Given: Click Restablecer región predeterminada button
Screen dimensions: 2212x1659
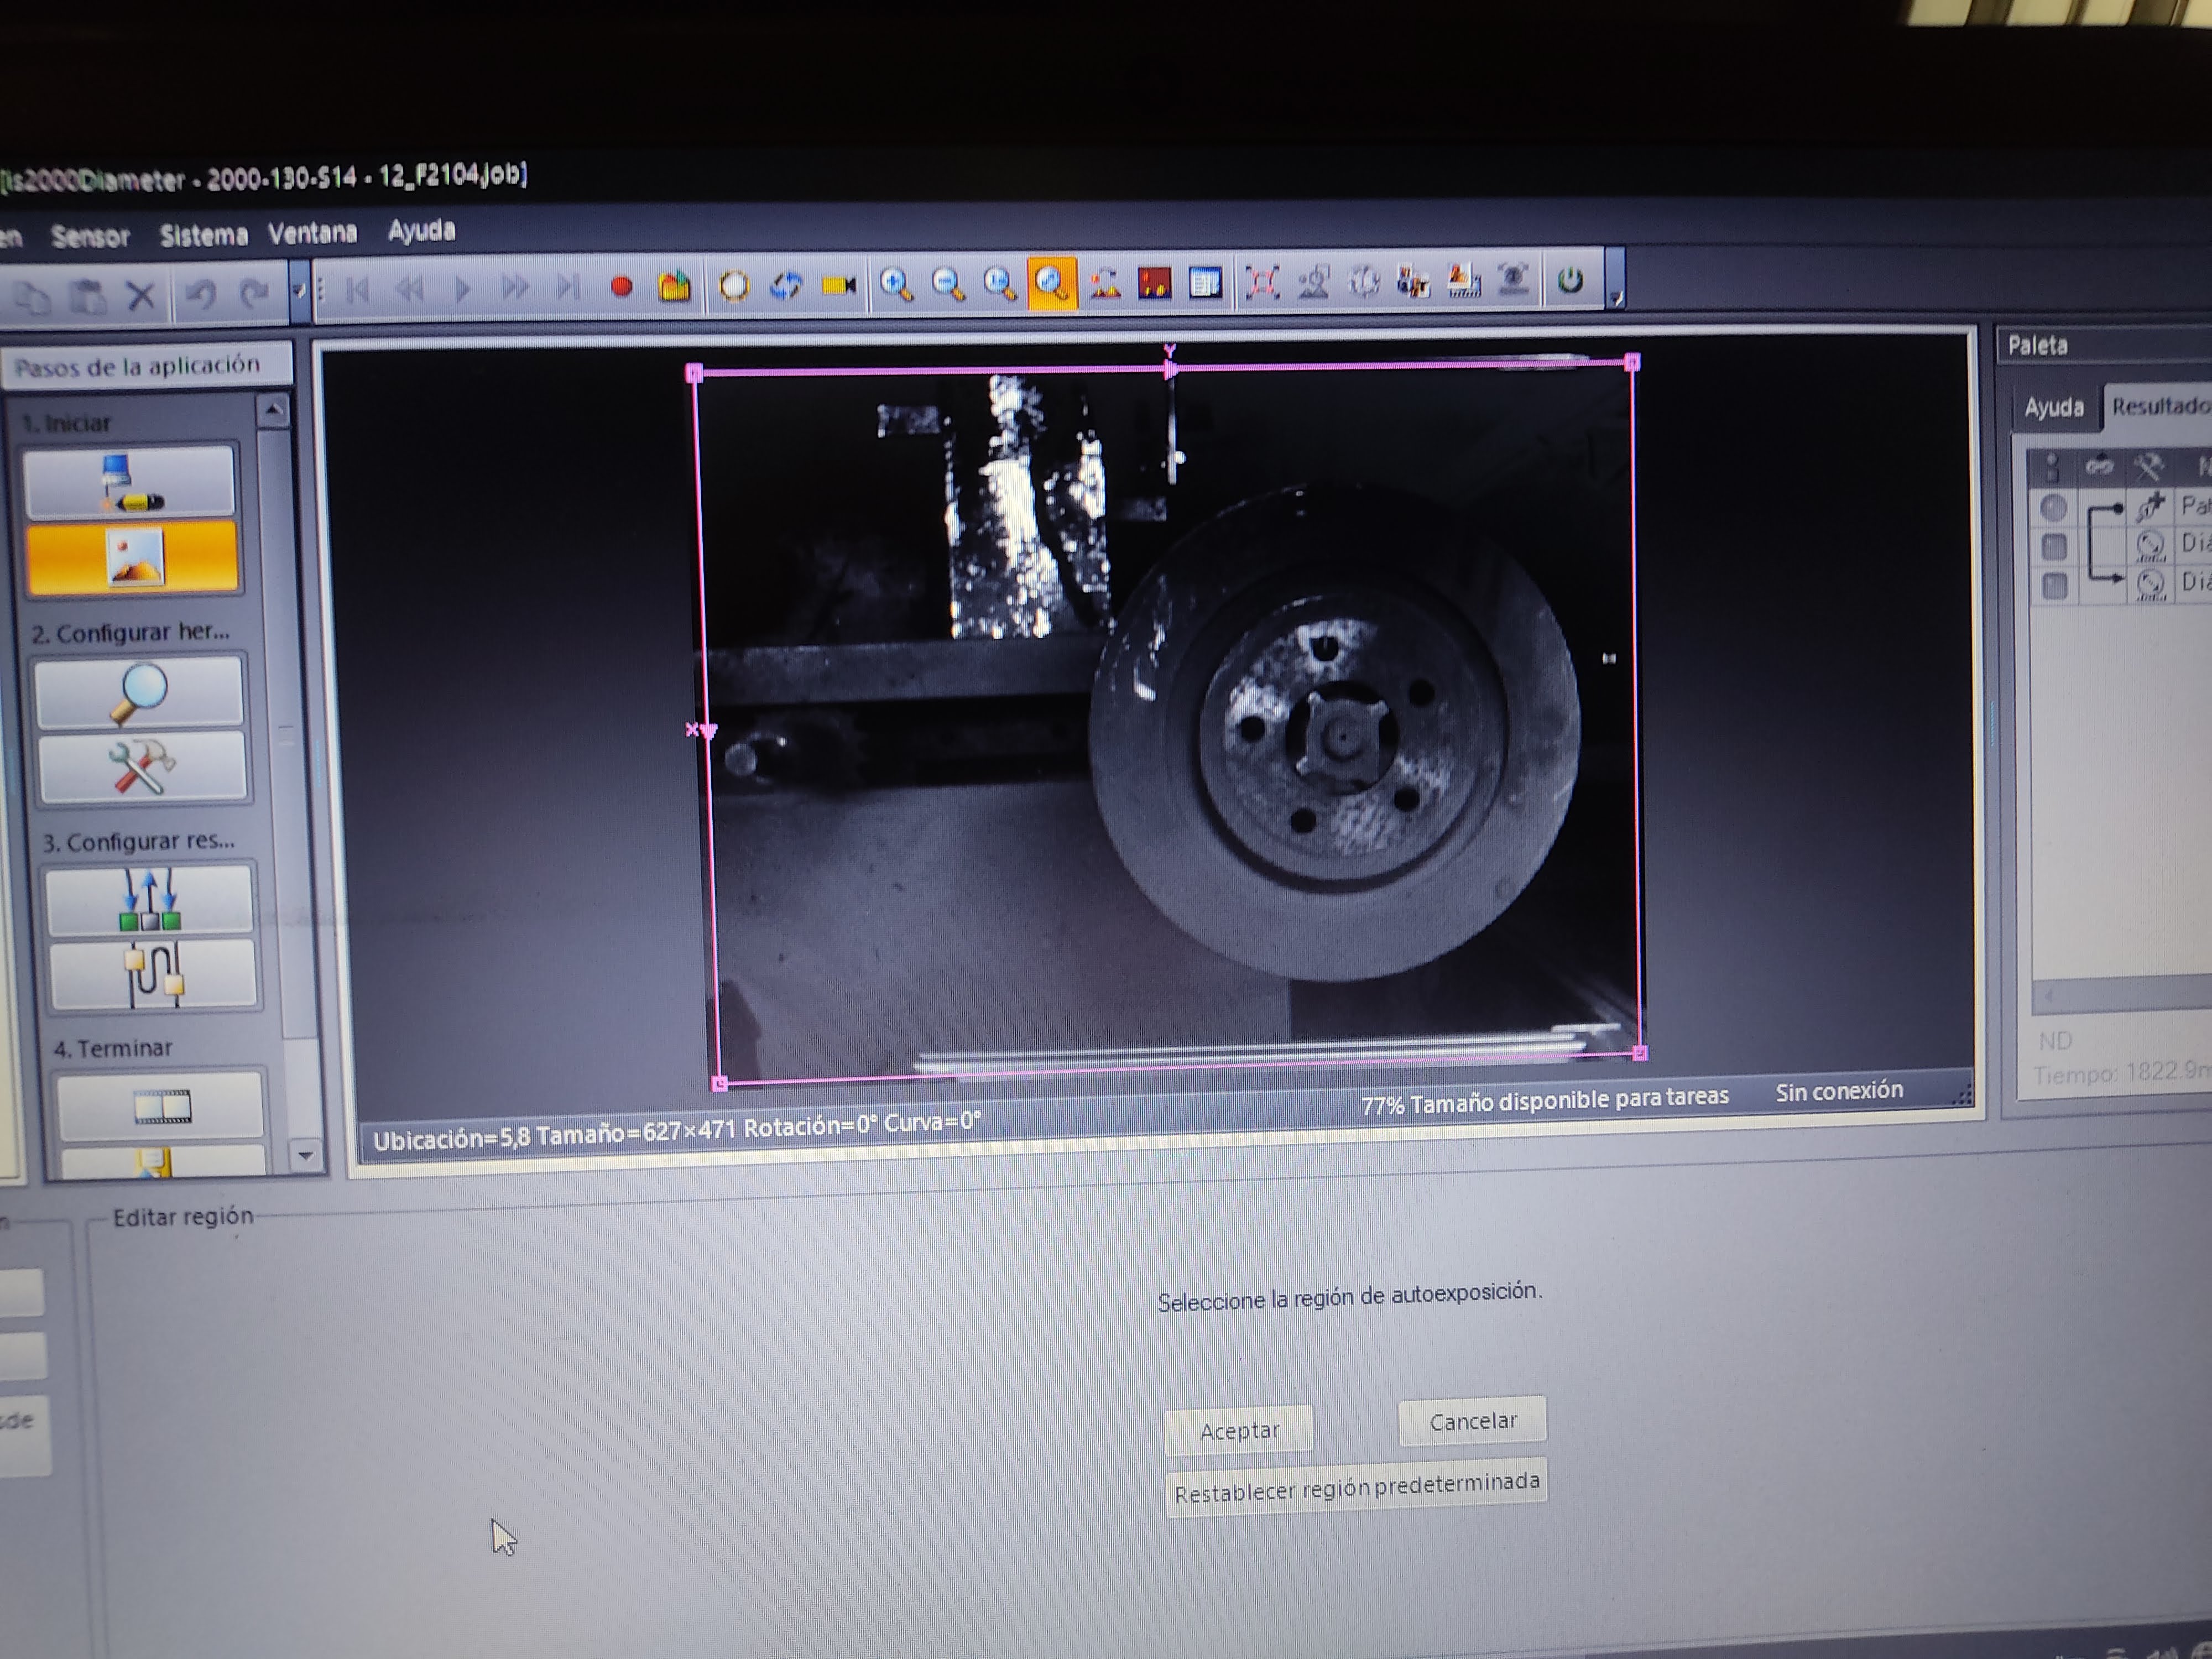Looking at the screenshot, I should click(x=1356, y=1487).
